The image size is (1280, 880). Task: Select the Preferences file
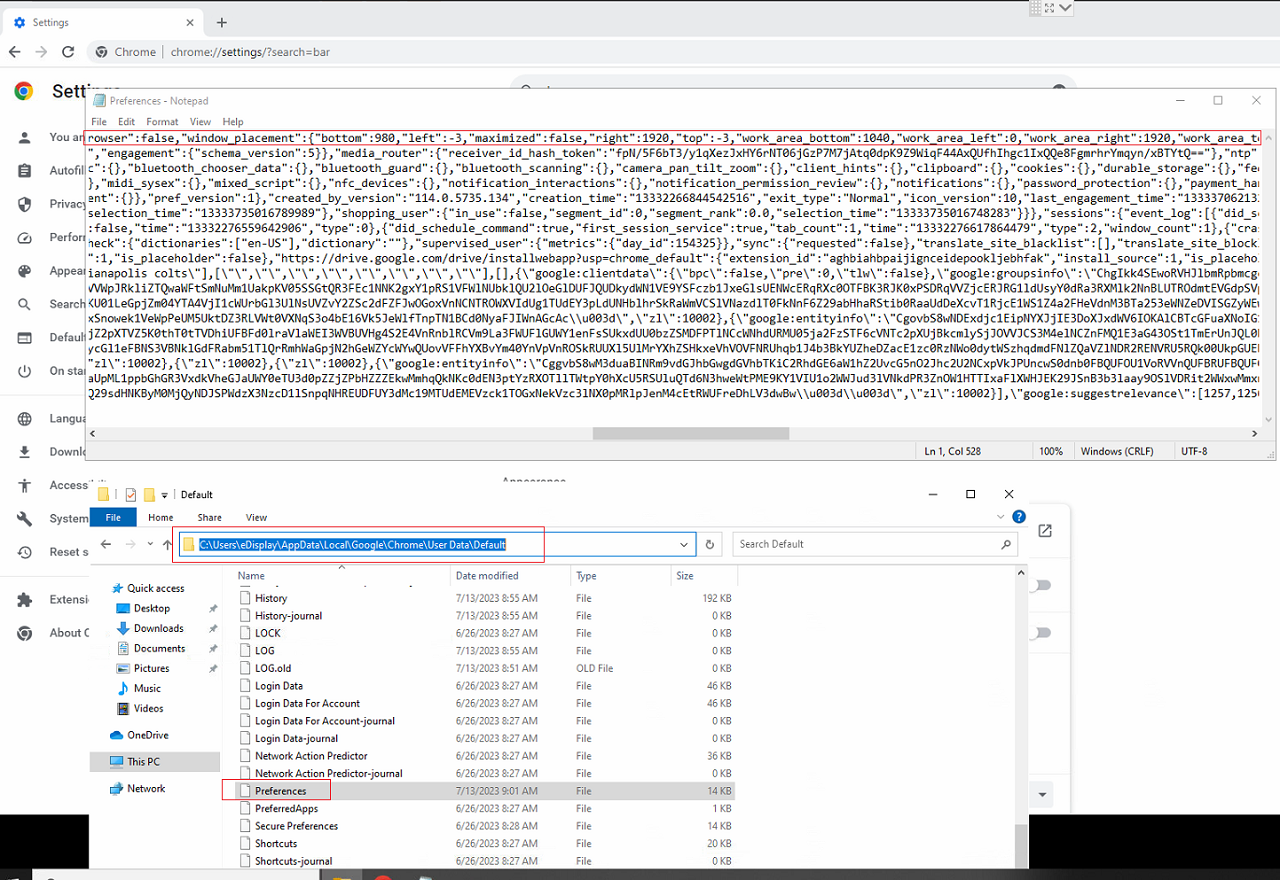pos(280,791)
